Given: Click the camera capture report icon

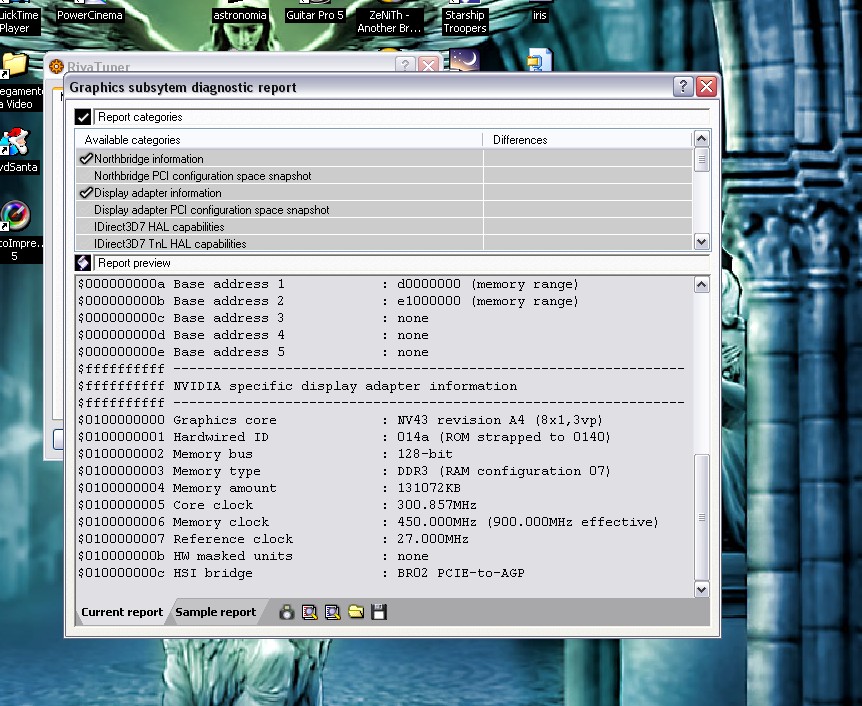Looking at the screenshot, I should [x=286, y=612].
